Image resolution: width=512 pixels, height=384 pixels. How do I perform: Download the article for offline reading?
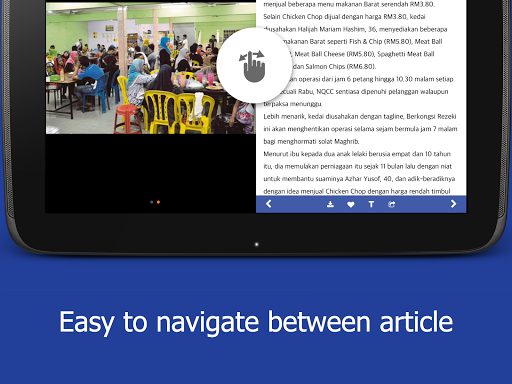[x=330, y=204]
